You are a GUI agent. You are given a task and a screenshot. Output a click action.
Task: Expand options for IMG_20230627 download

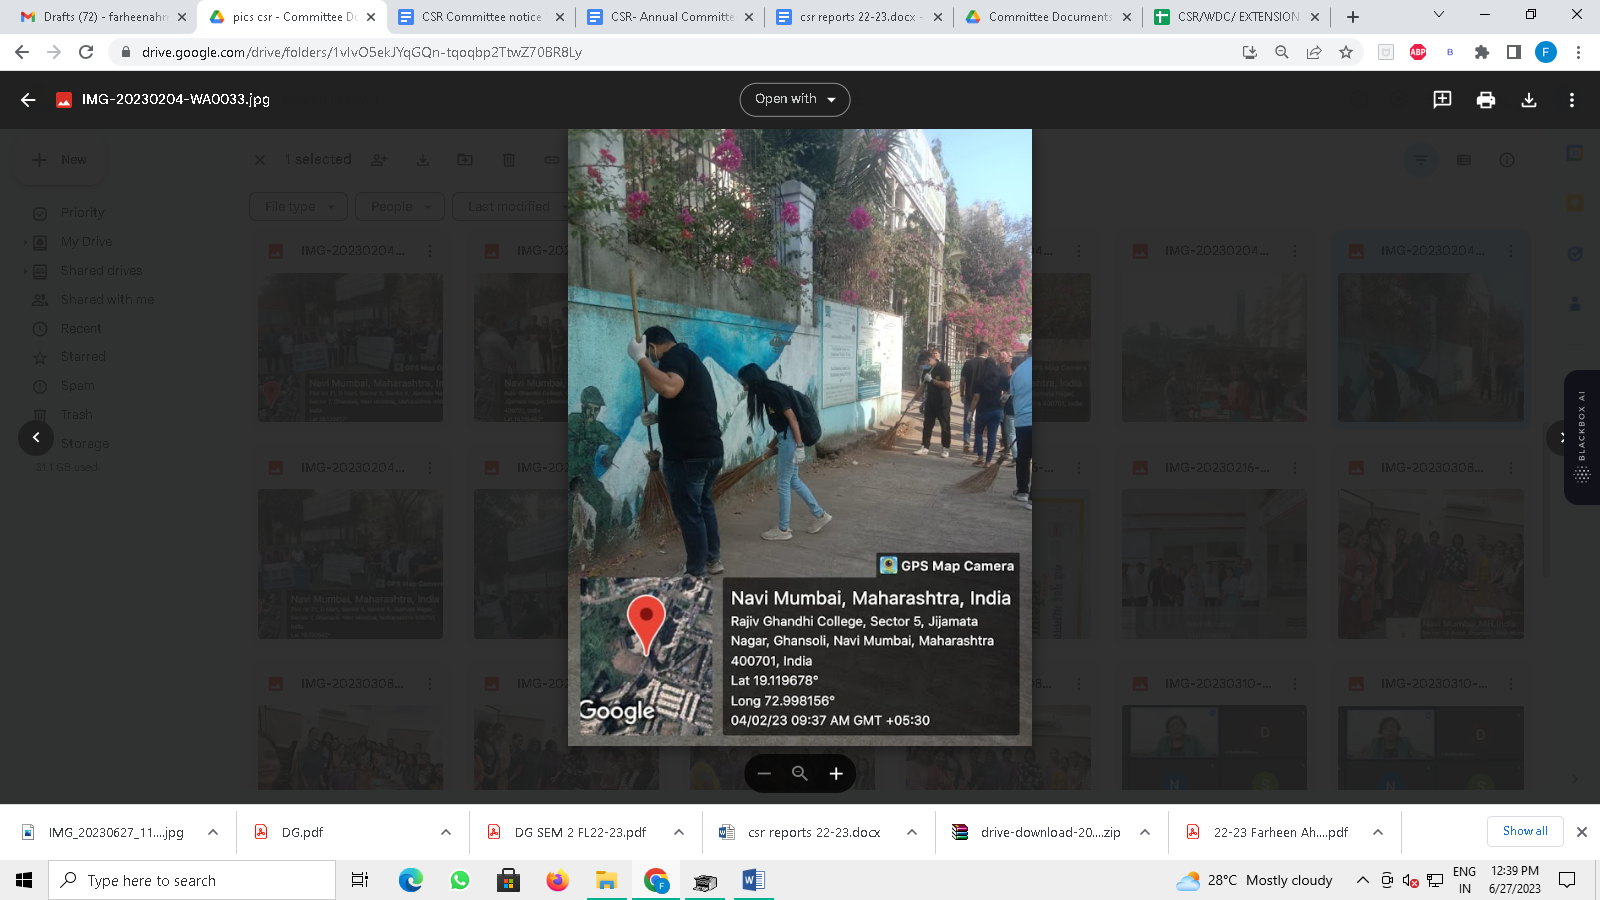pyautogui.click(x=213, y=832)
